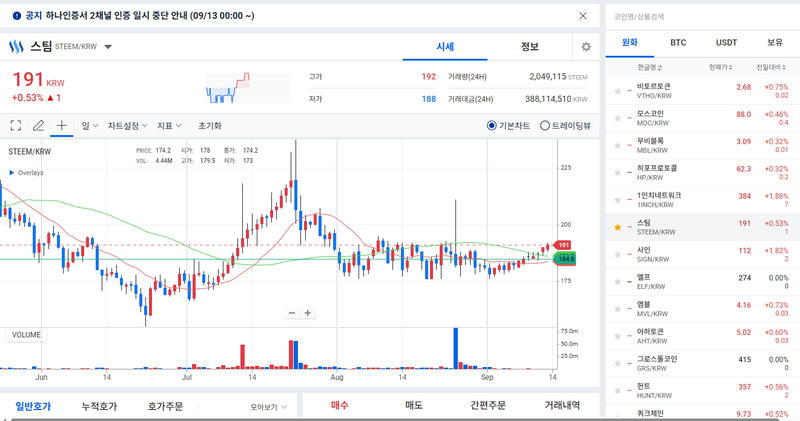Switch to 매도 sell tab

(x=414, y=405)
